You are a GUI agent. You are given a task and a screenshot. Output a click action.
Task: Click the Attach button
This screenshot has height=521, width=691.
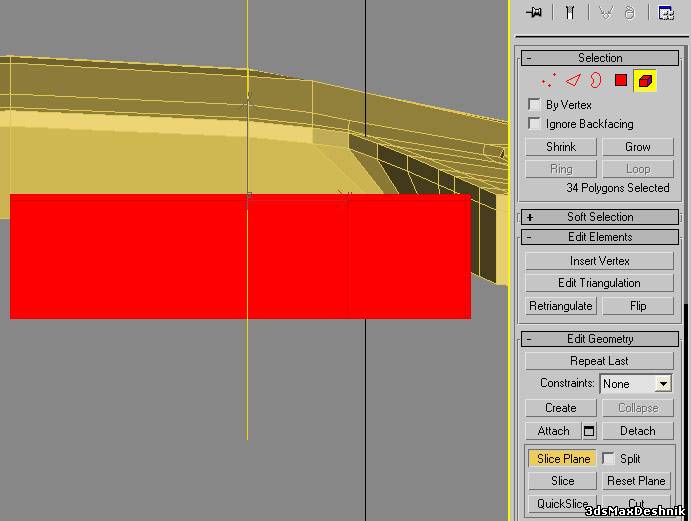(553, 431)
